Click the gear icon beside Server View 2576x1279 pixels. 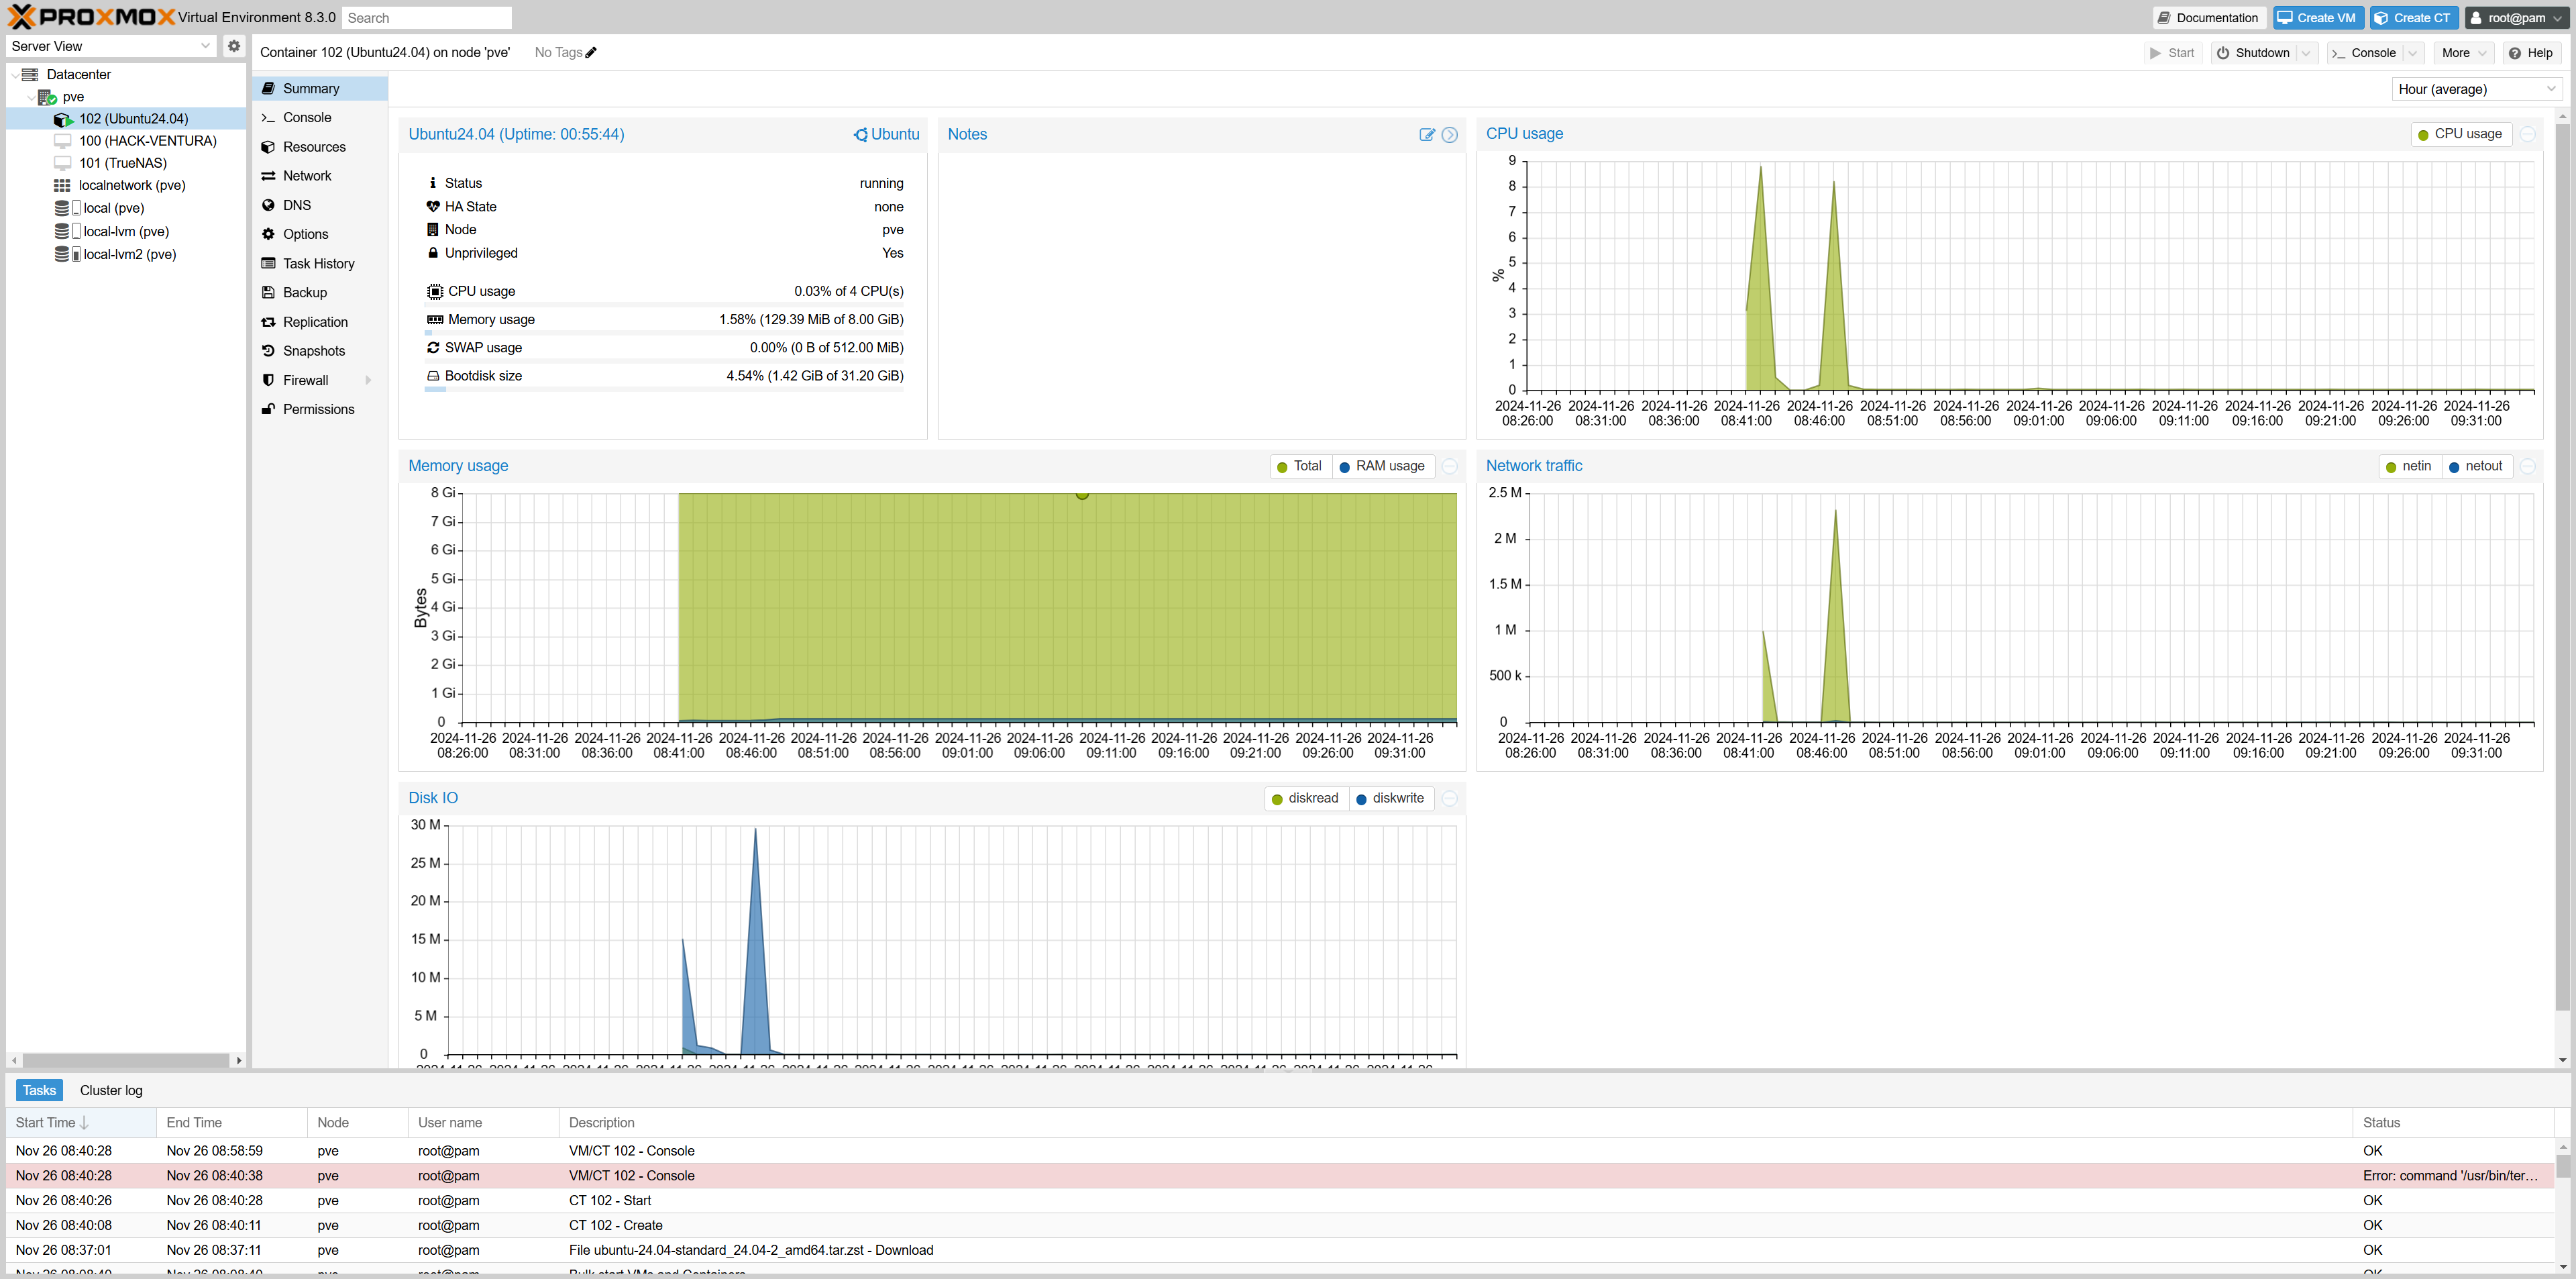pos(234,46)
